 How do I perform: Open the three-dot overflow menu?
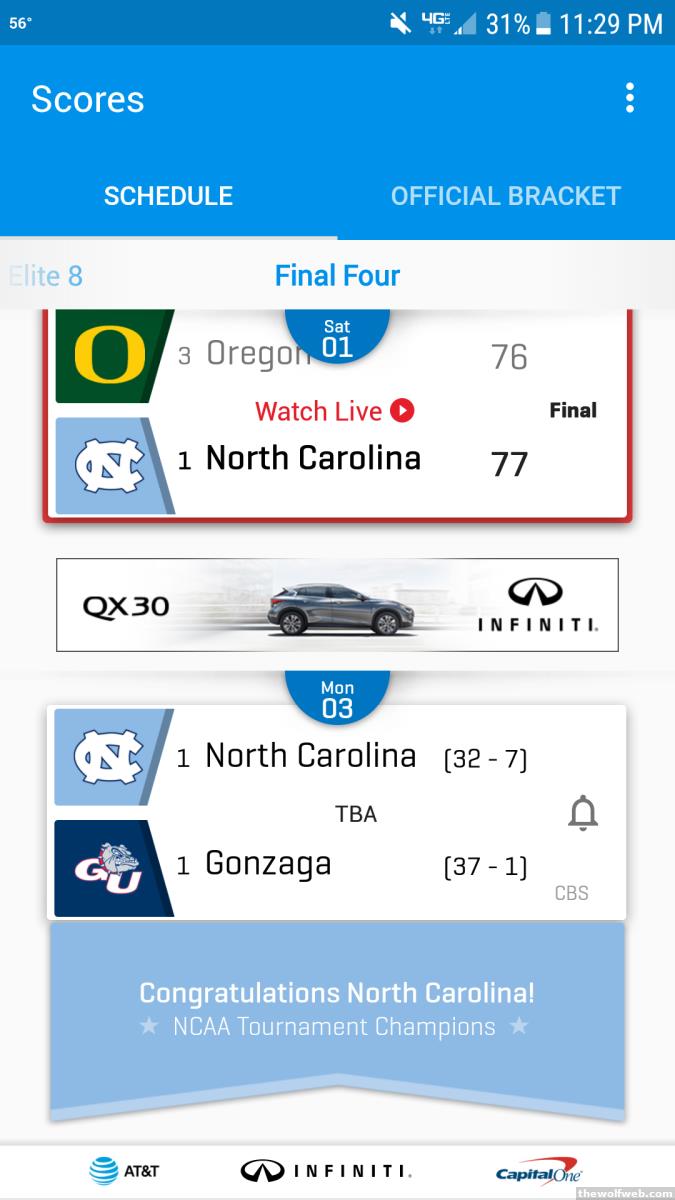click(629, 98)
